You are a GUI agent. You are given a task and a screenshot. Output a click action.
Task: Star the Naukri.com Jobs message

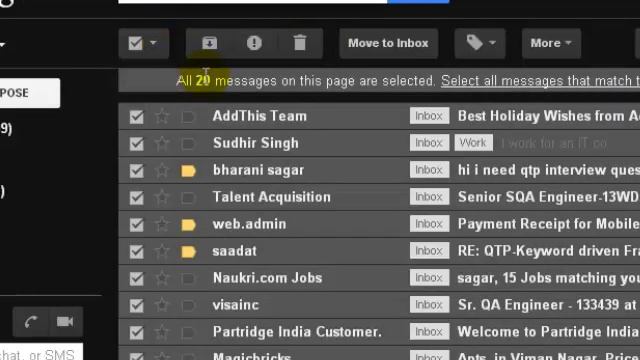click(x=162, y=278)
